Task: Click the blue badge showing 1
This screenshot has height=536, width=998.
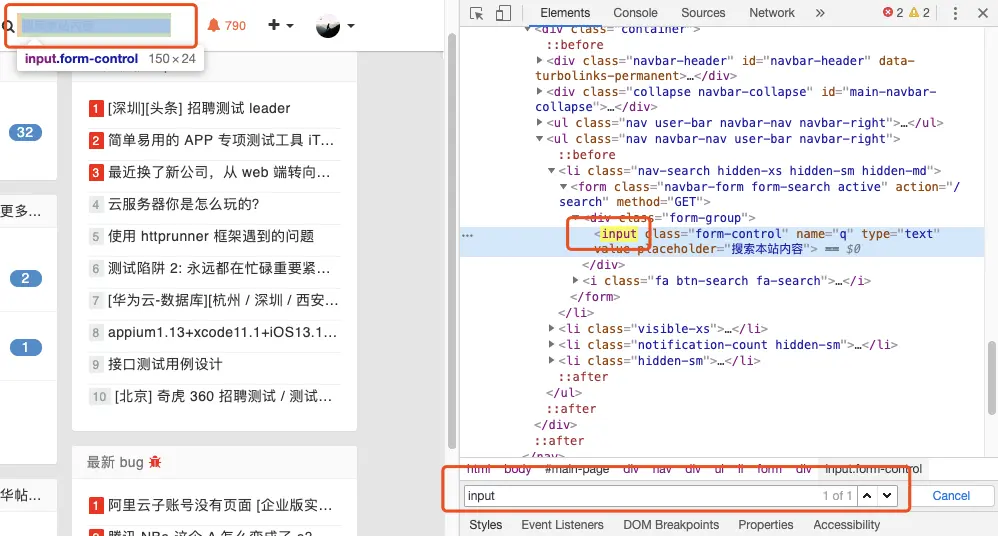Action: [x=25, y=348]
